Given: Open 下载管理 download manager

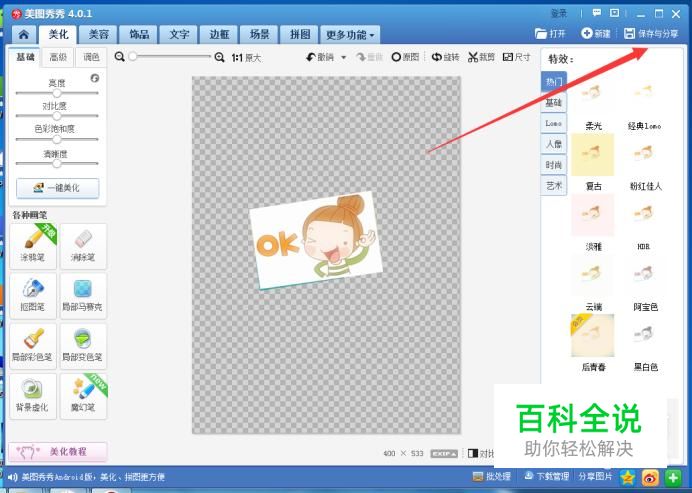Looking at the screenshot, I should click(x=546, y=477).
